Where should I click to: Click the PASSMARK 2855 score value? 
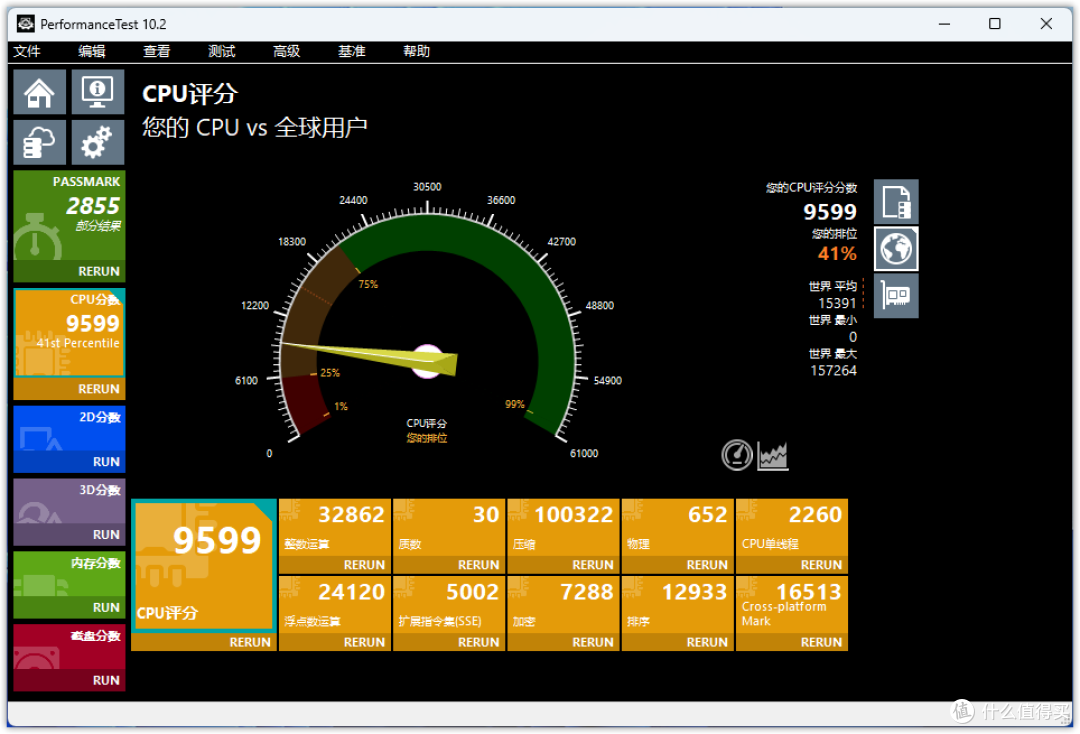pyautogui.click(x=93, y=206)
